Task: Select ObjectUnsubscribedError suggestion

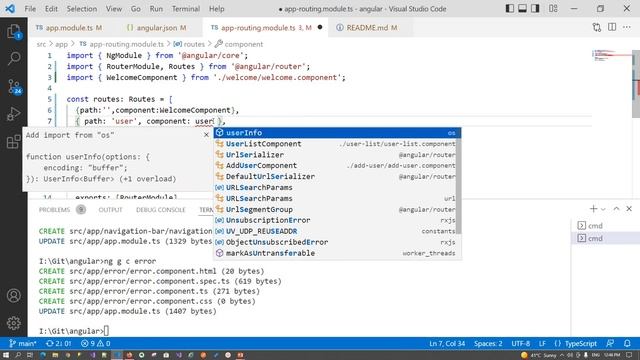Action: [x=335, y=242]
